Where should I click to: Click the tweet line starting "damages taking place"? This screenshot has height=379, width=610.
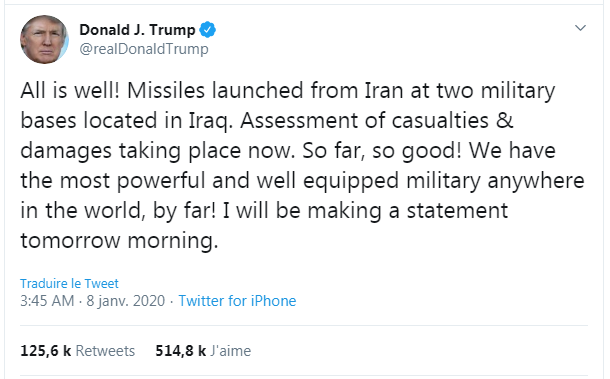click(x=288, y=151)
